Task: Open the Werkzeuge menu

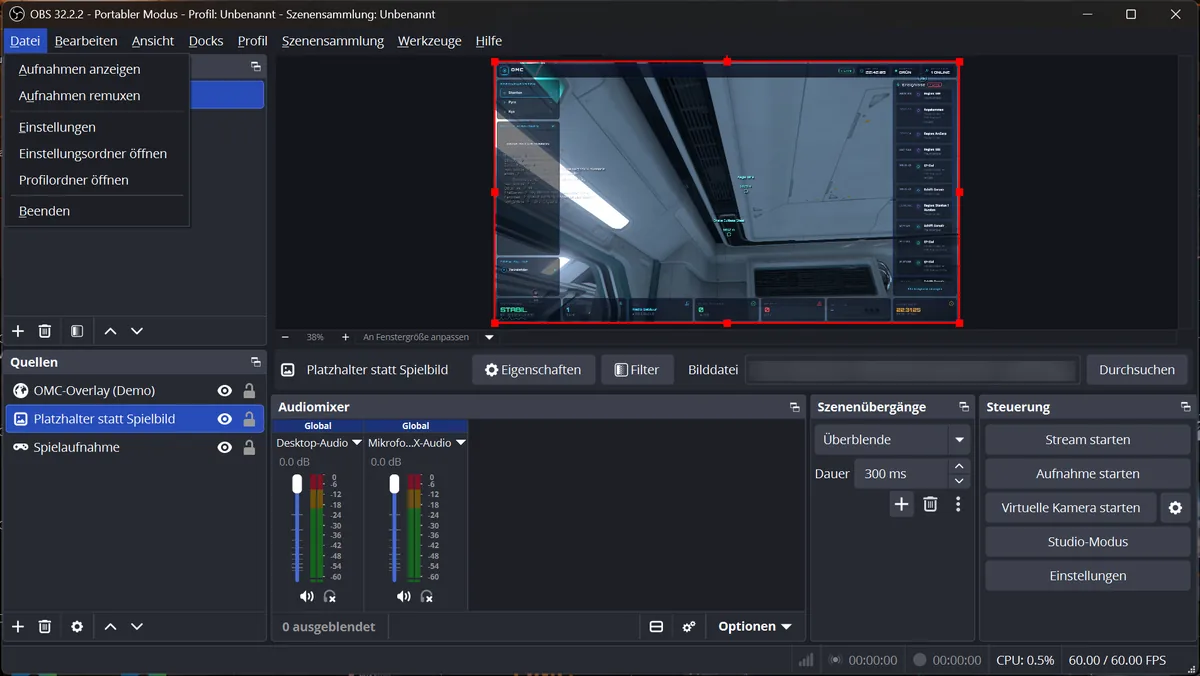Action: pos(429,41)
